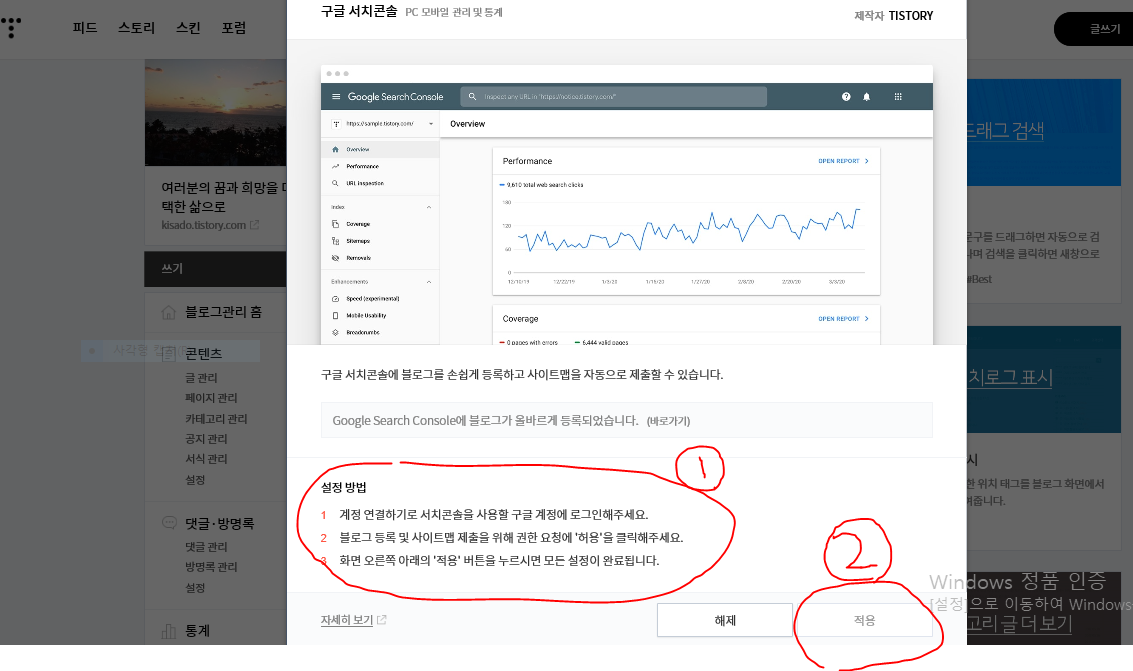1133x671 pixels.
Task: Click the 구글 서치콘솔 dialog title
Action: [x=359, y=12]
